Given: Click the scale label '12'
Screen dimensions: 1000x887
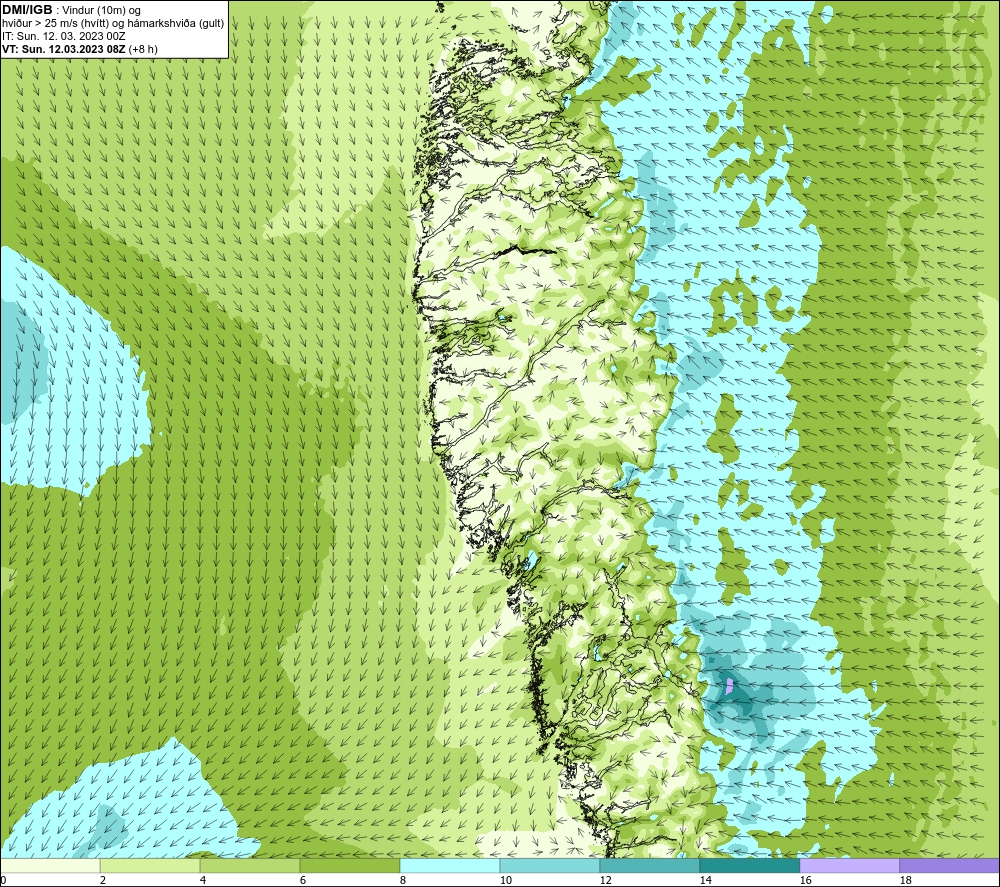Looking at the screenshot, I should [606, 881].
